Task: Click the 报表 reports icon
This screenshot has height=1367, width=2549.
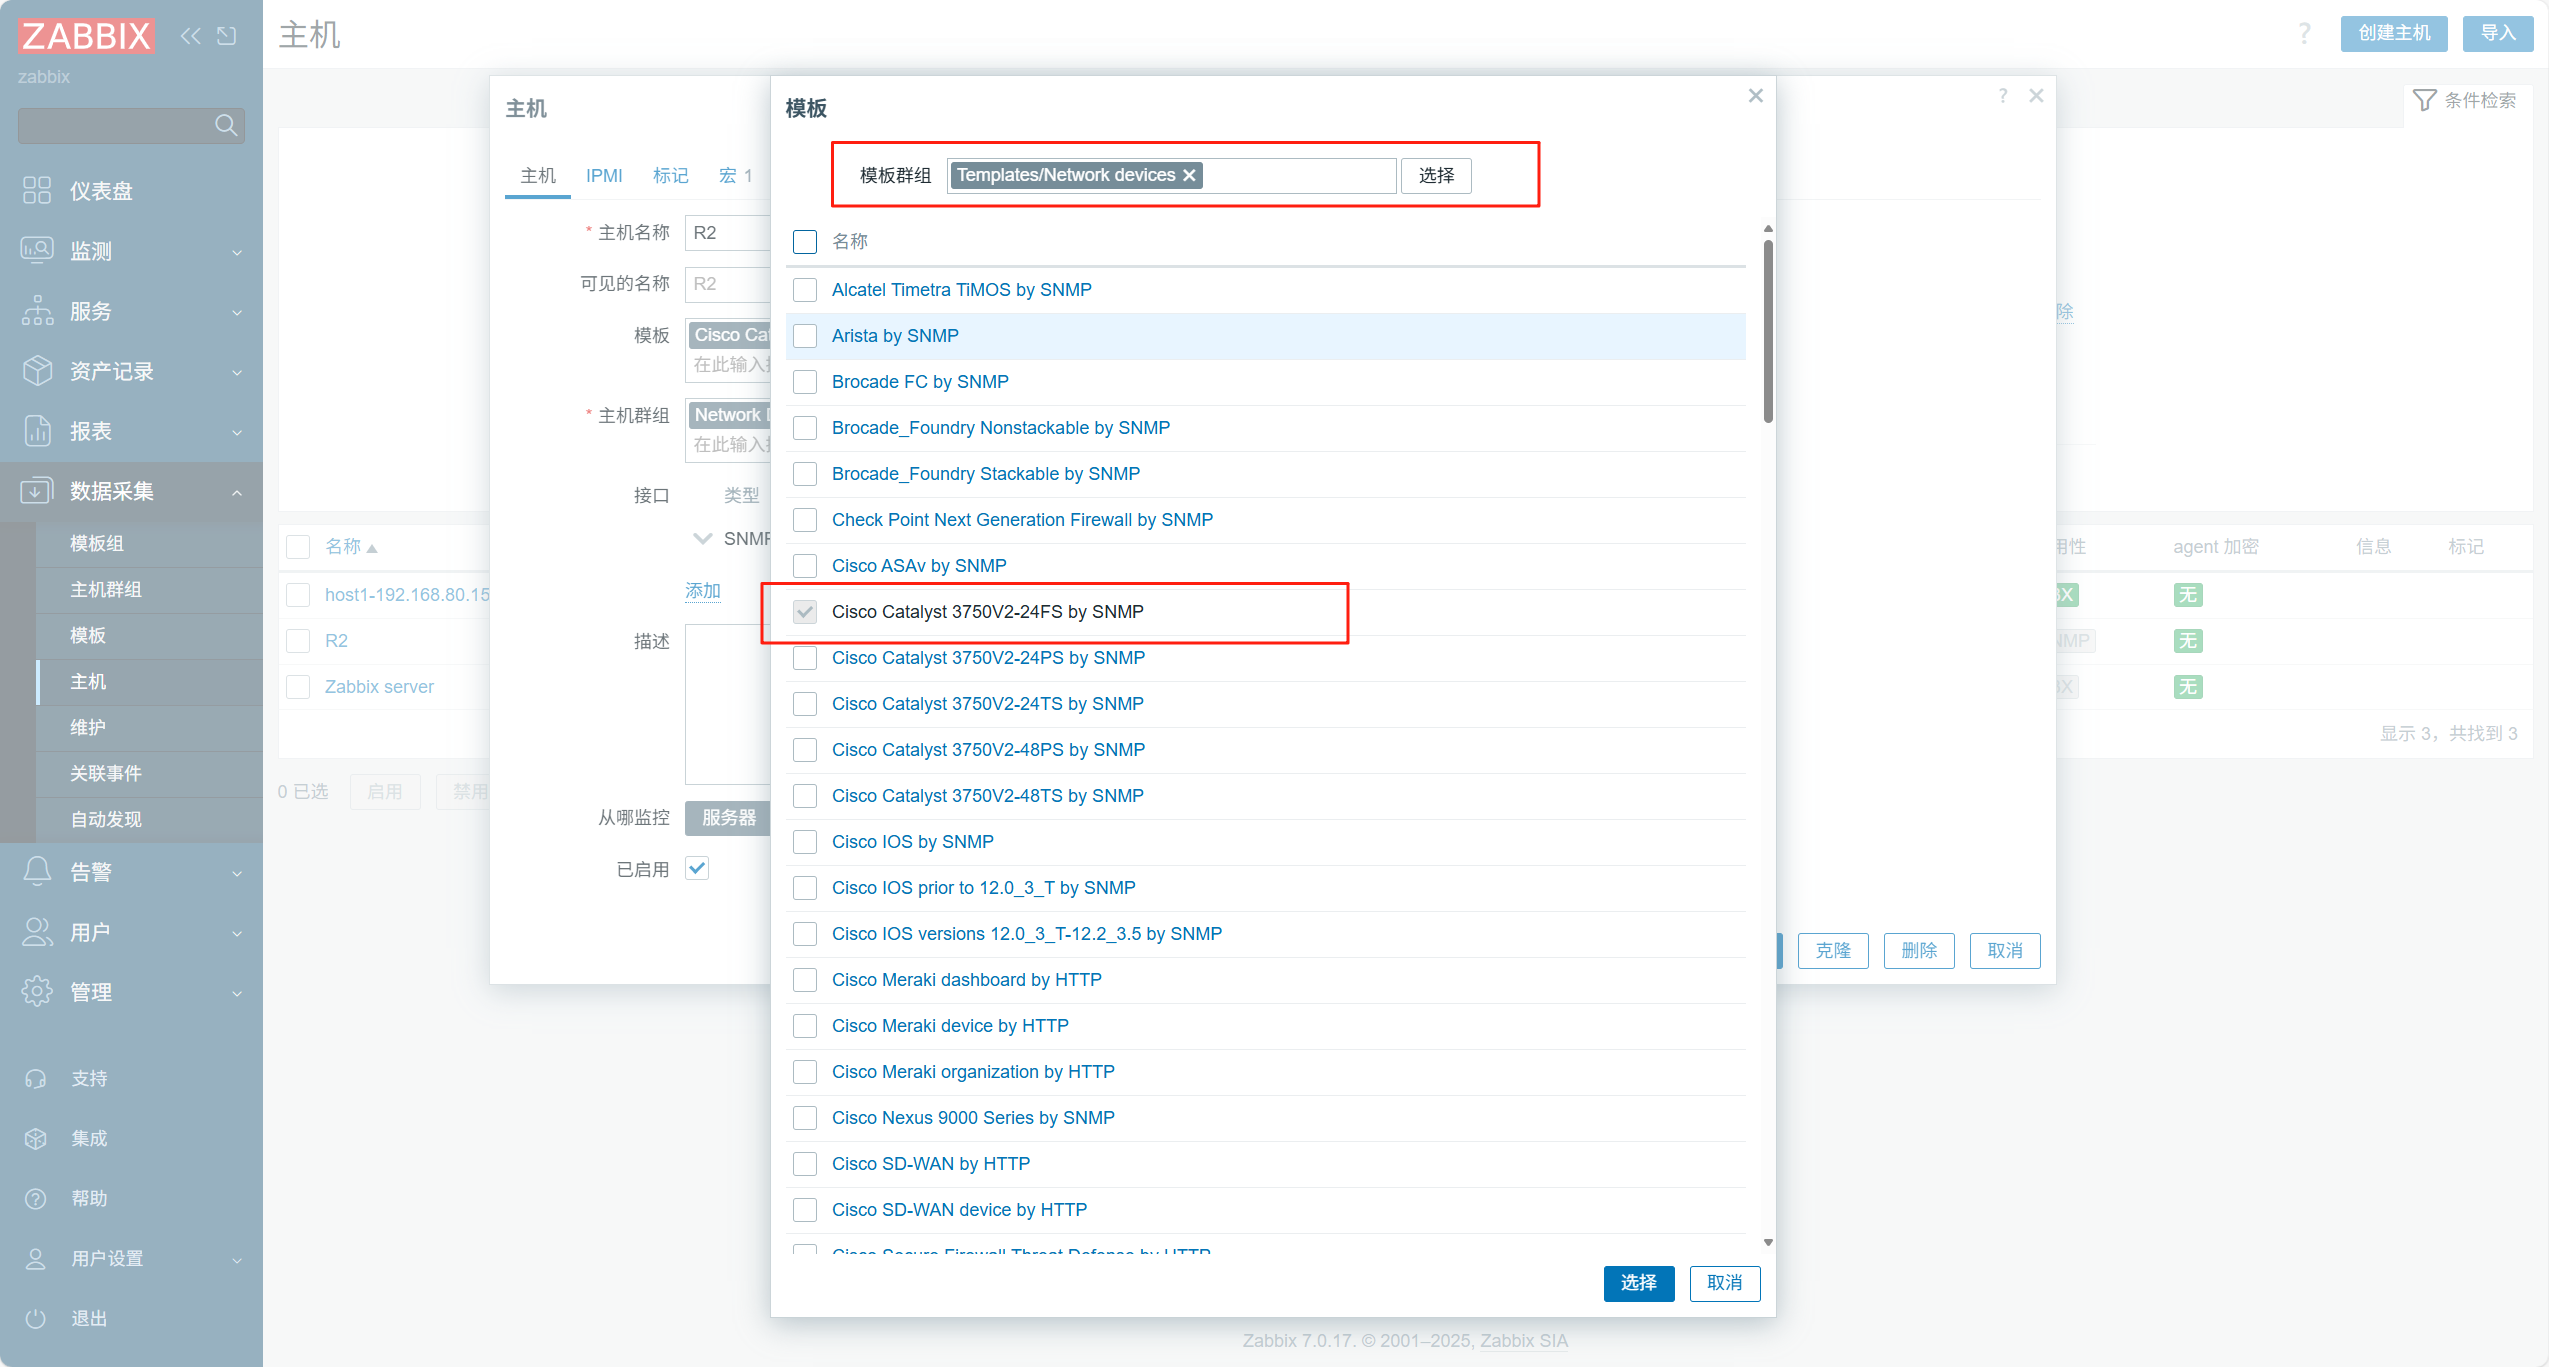Action: click(37, 431)
